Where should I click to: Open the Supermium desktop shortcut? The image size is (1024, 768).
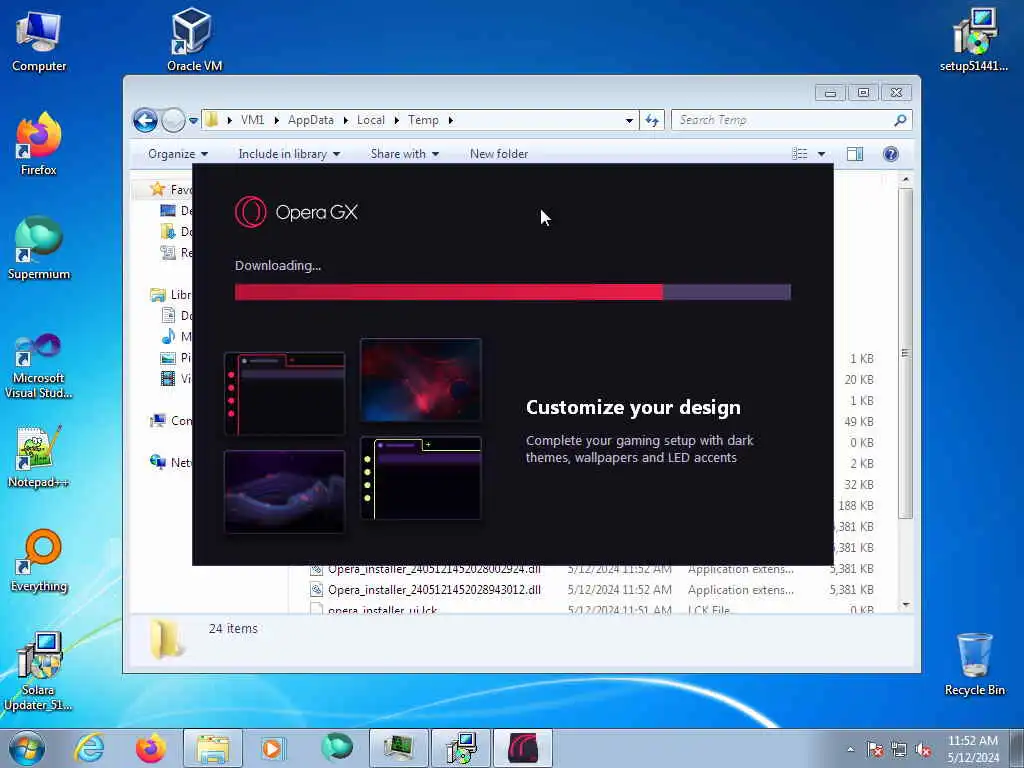[39, 248]
